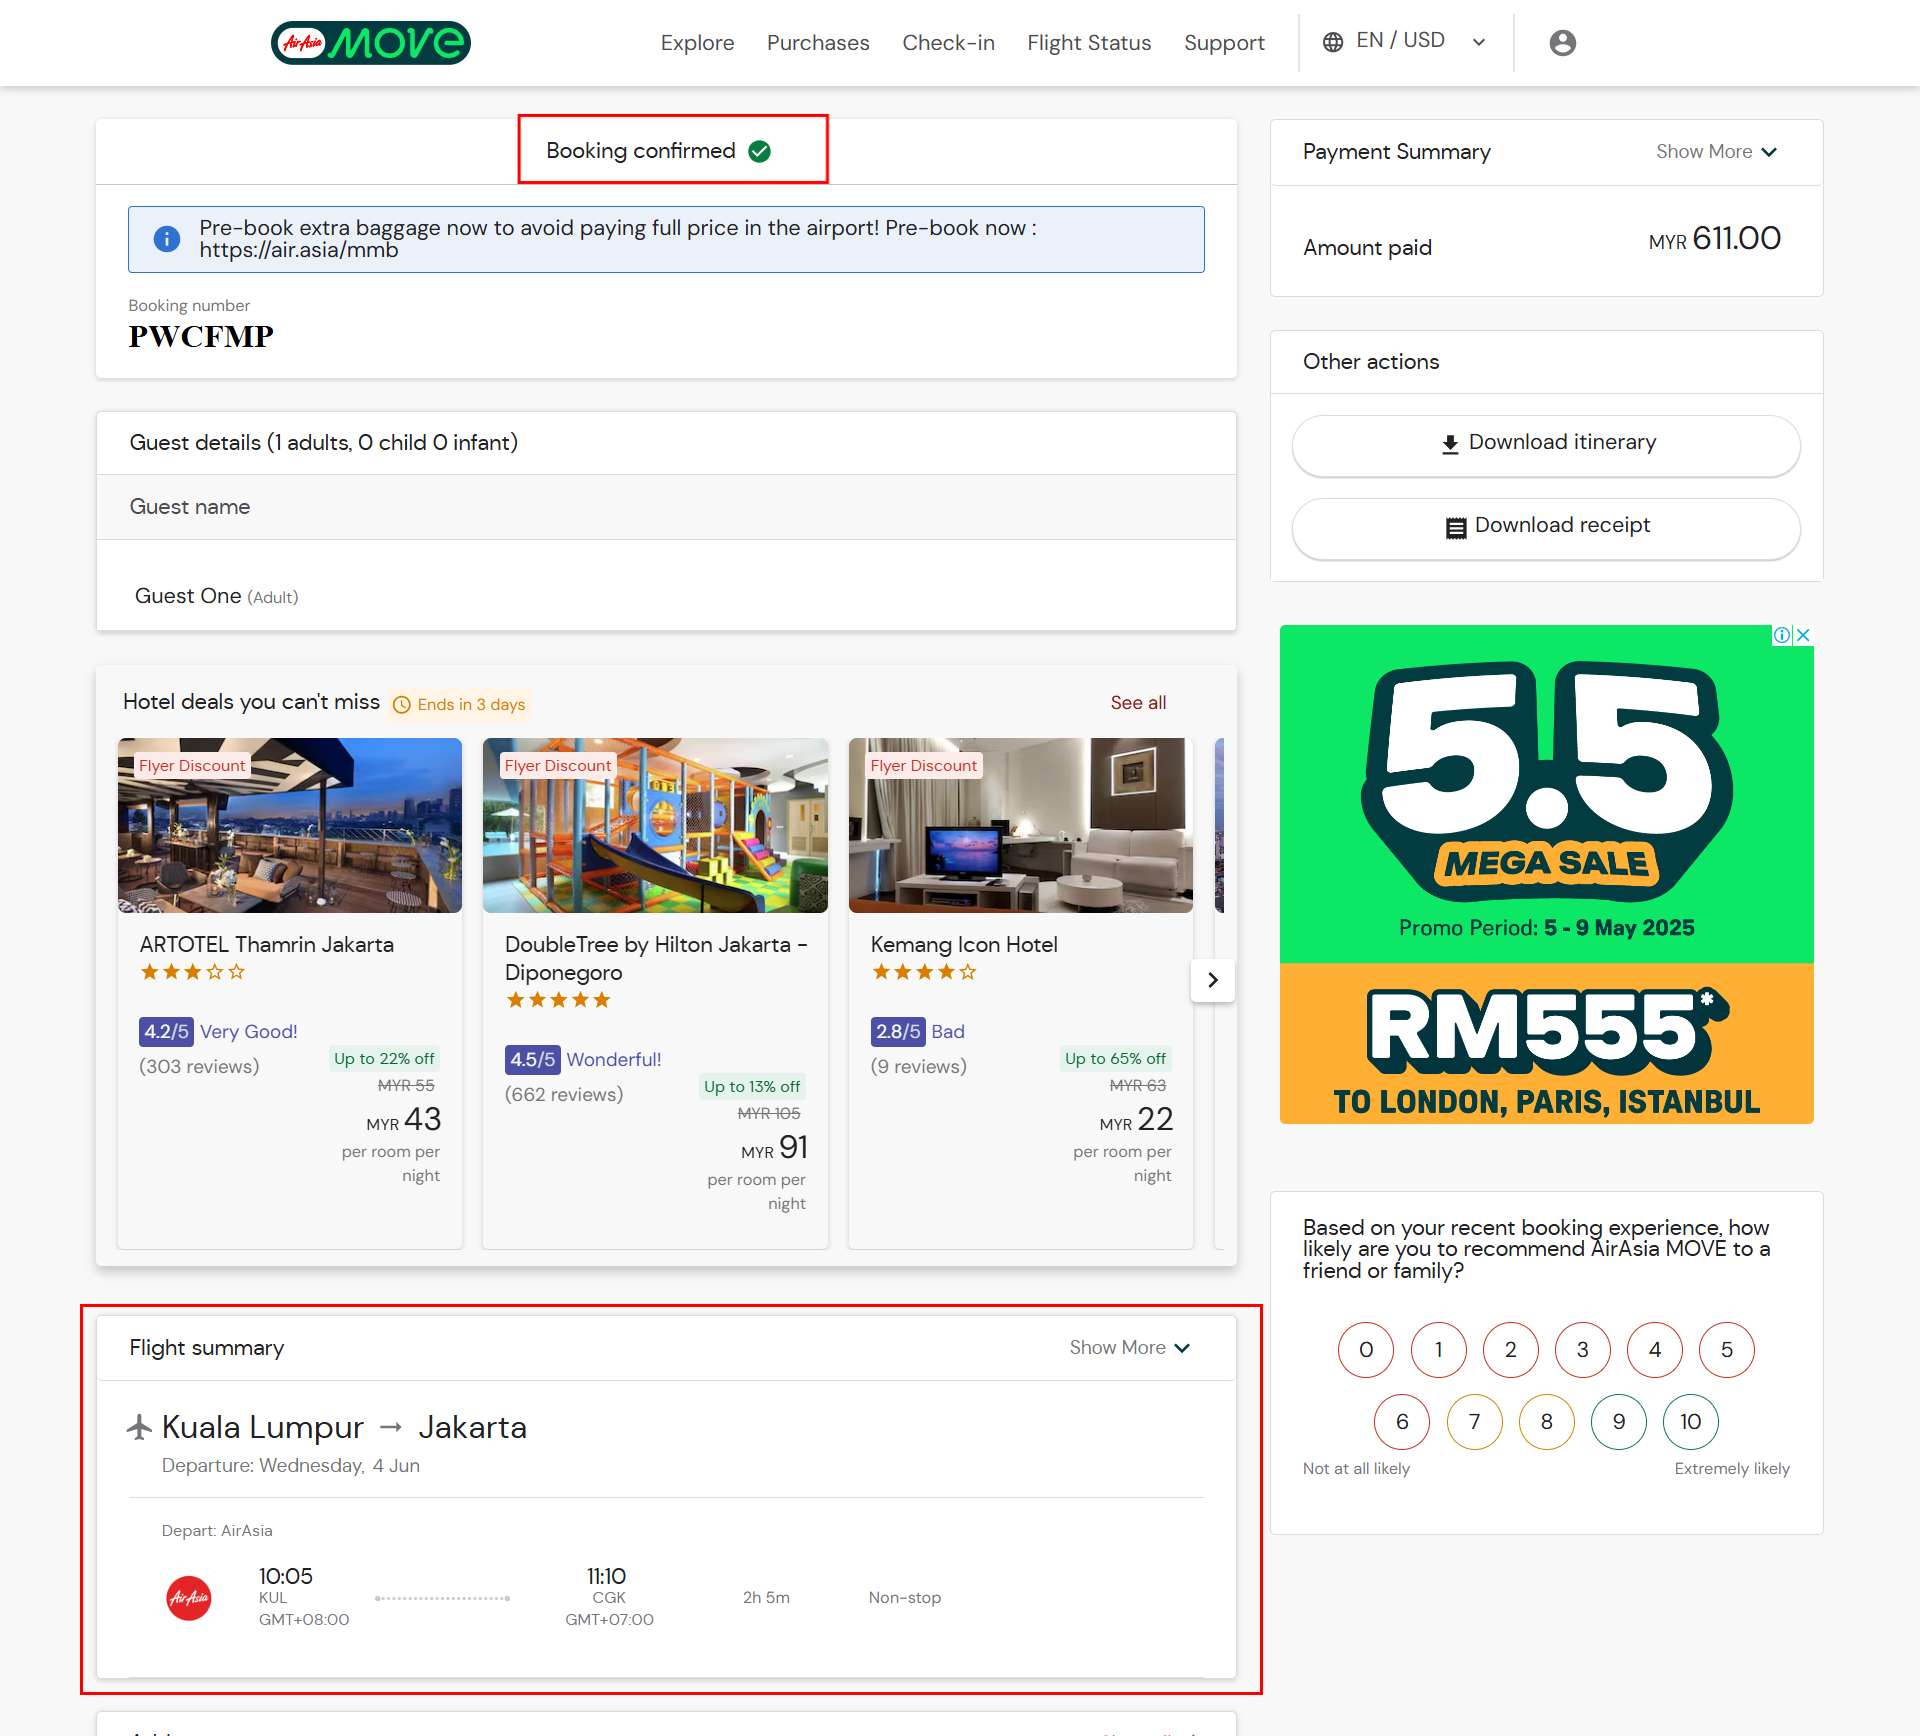Open See all hotel deals
The image size is (1920, 1736).
1137,703
